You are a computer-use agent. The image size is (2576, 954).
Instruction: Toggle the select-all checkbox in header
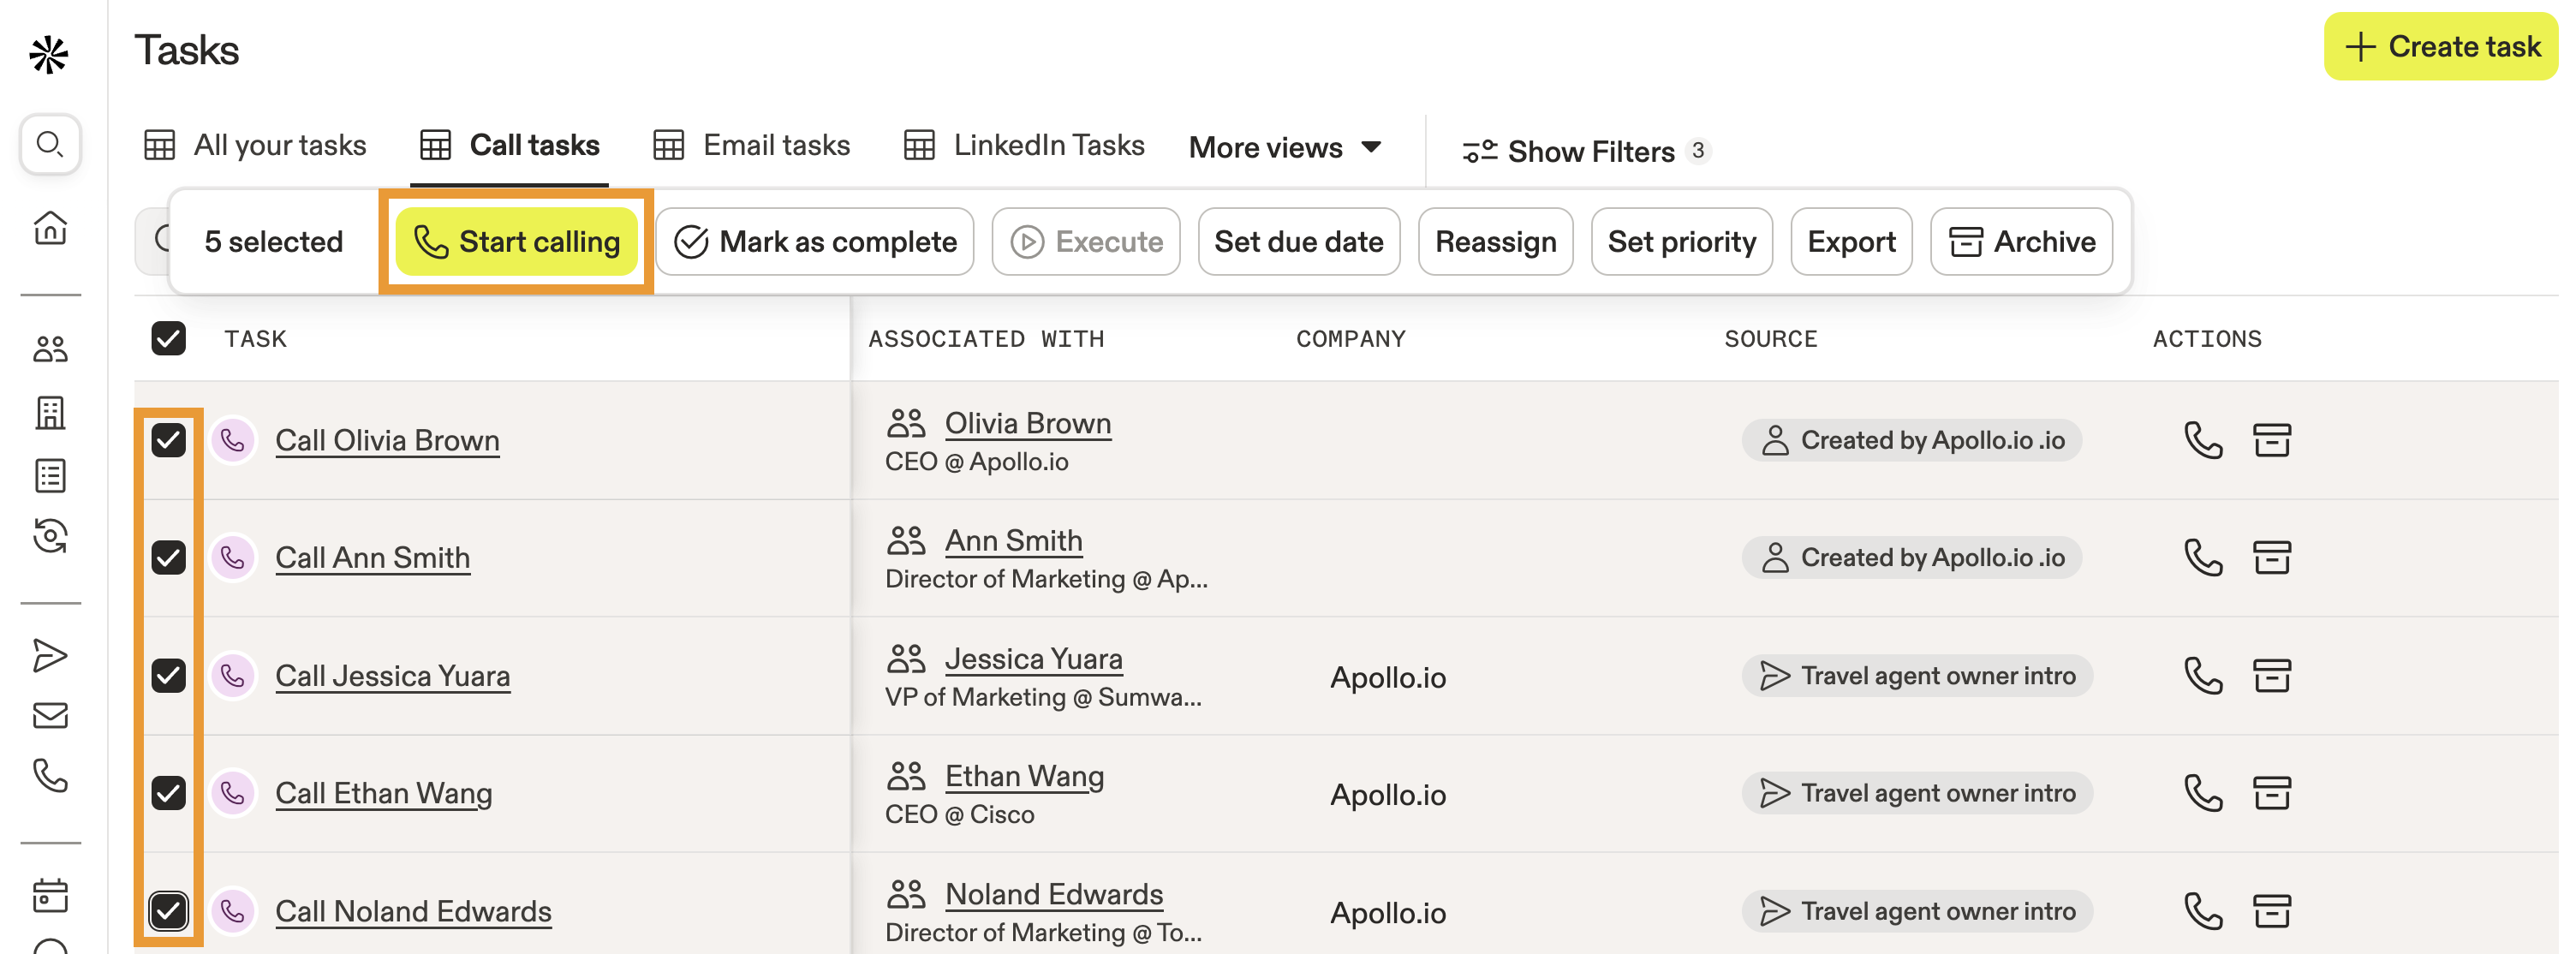(168, 339)
